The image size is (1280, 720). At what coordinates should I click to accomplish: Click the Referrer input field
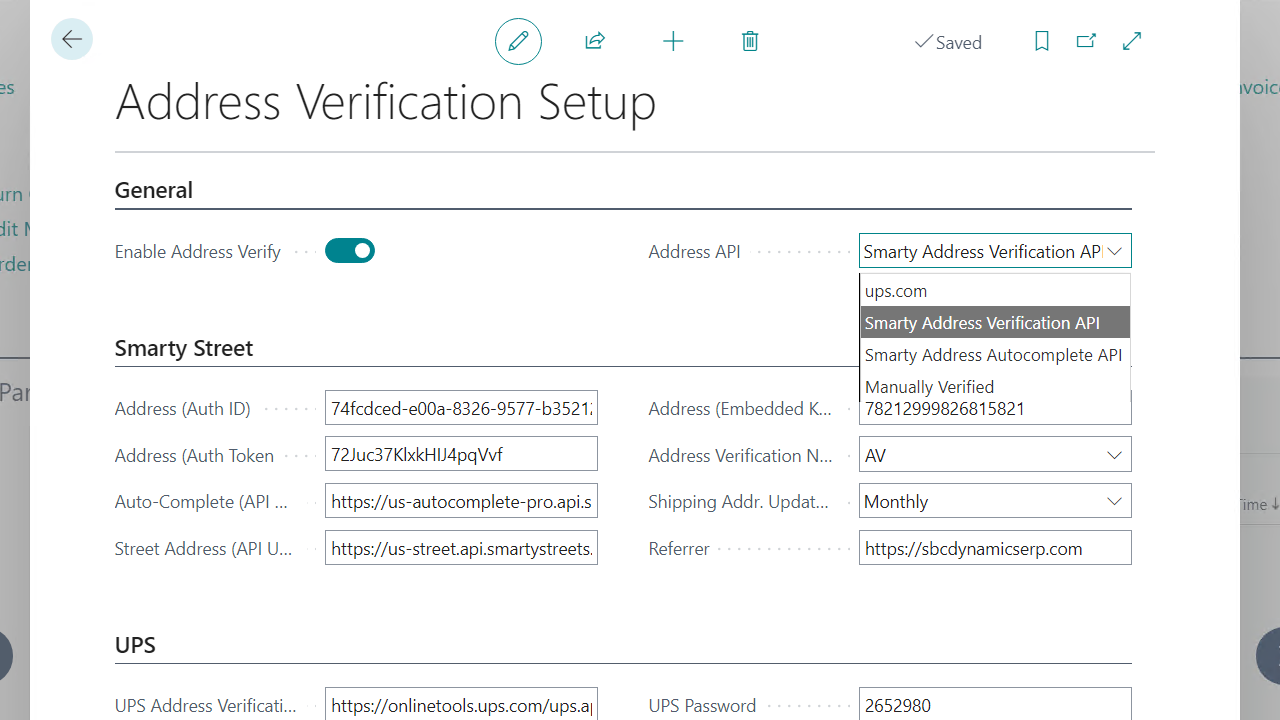pos(995,547)
